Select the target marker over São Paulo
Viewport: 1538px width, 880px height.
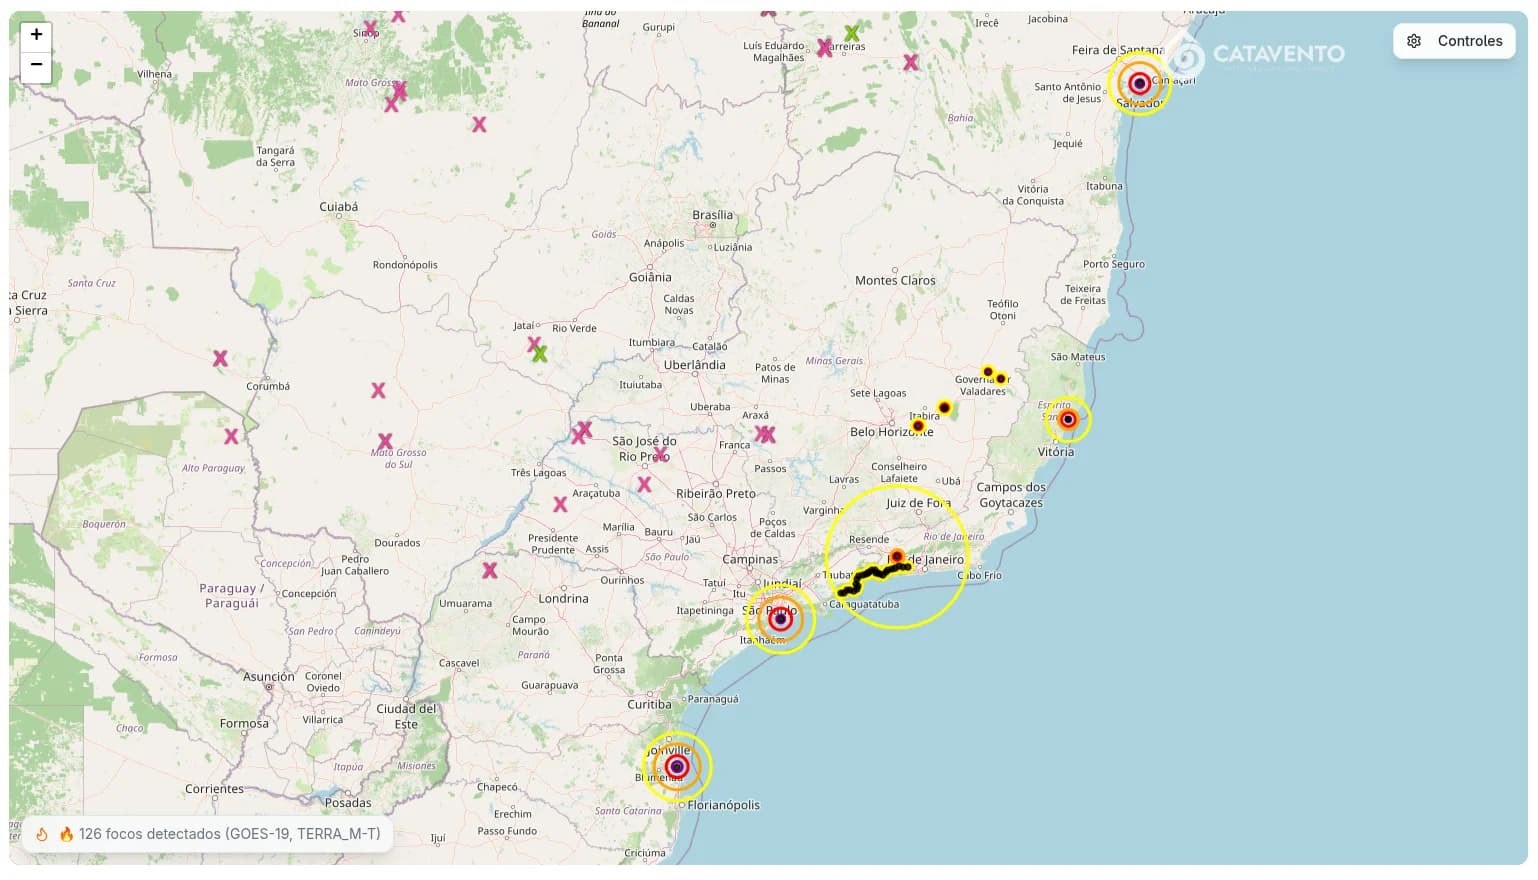(x=780, y=619)
